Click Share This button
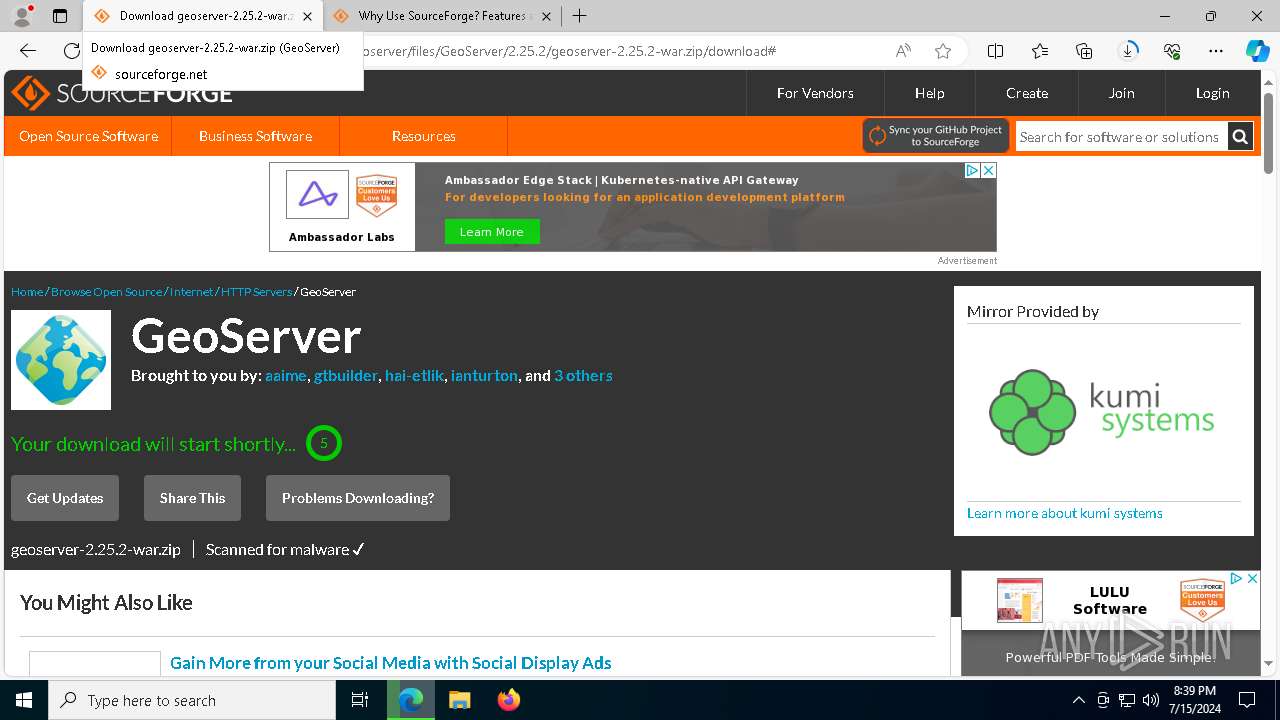 pos(192,498)
